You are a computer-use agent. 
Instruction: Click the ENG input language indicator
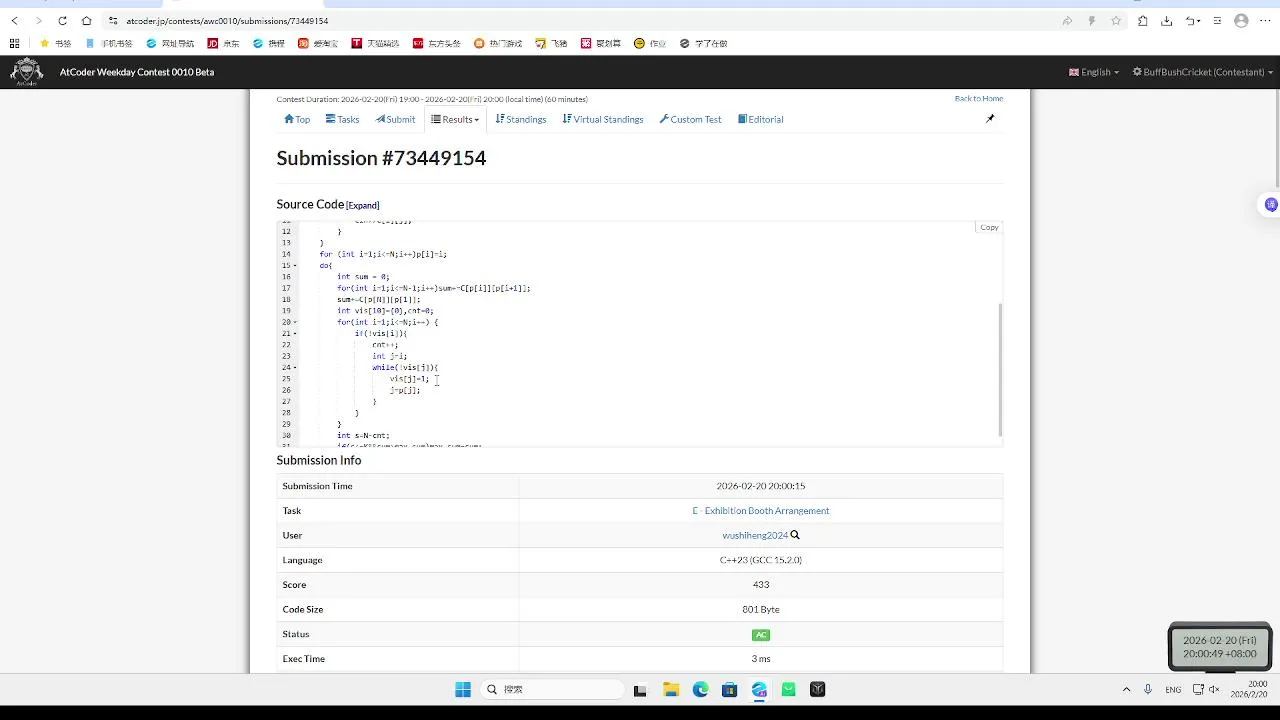click(1173, 689)
